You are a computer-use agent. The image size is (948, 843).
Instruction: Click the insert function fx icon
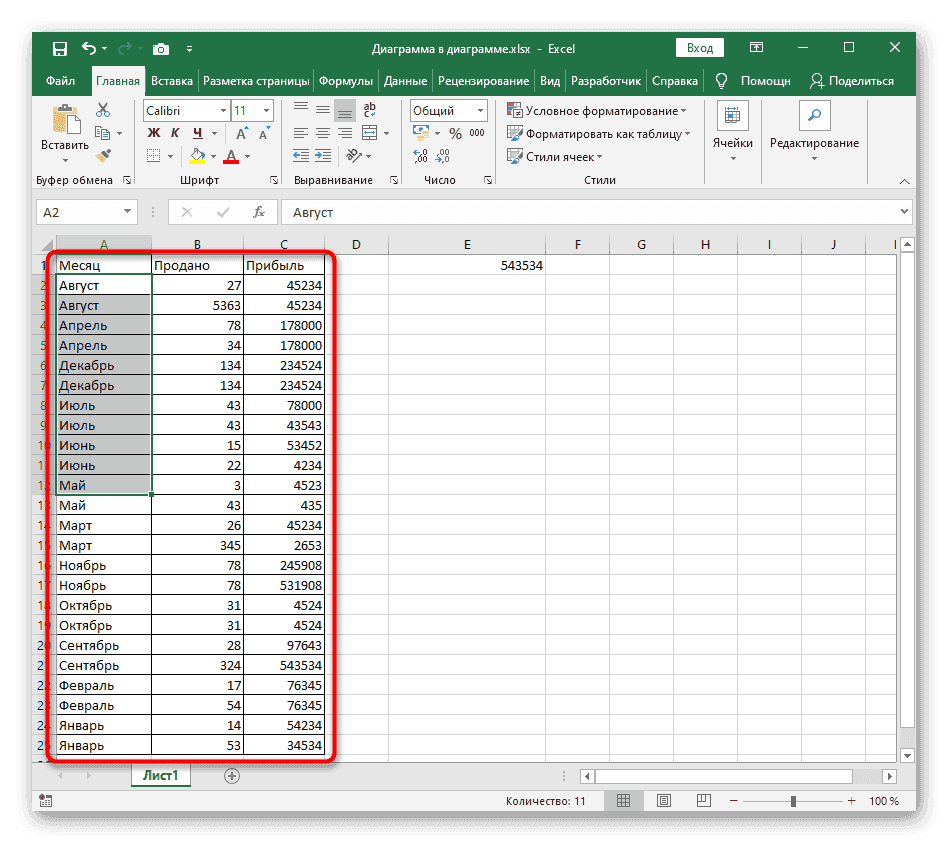pyautogui.click(x=258, y=212)
